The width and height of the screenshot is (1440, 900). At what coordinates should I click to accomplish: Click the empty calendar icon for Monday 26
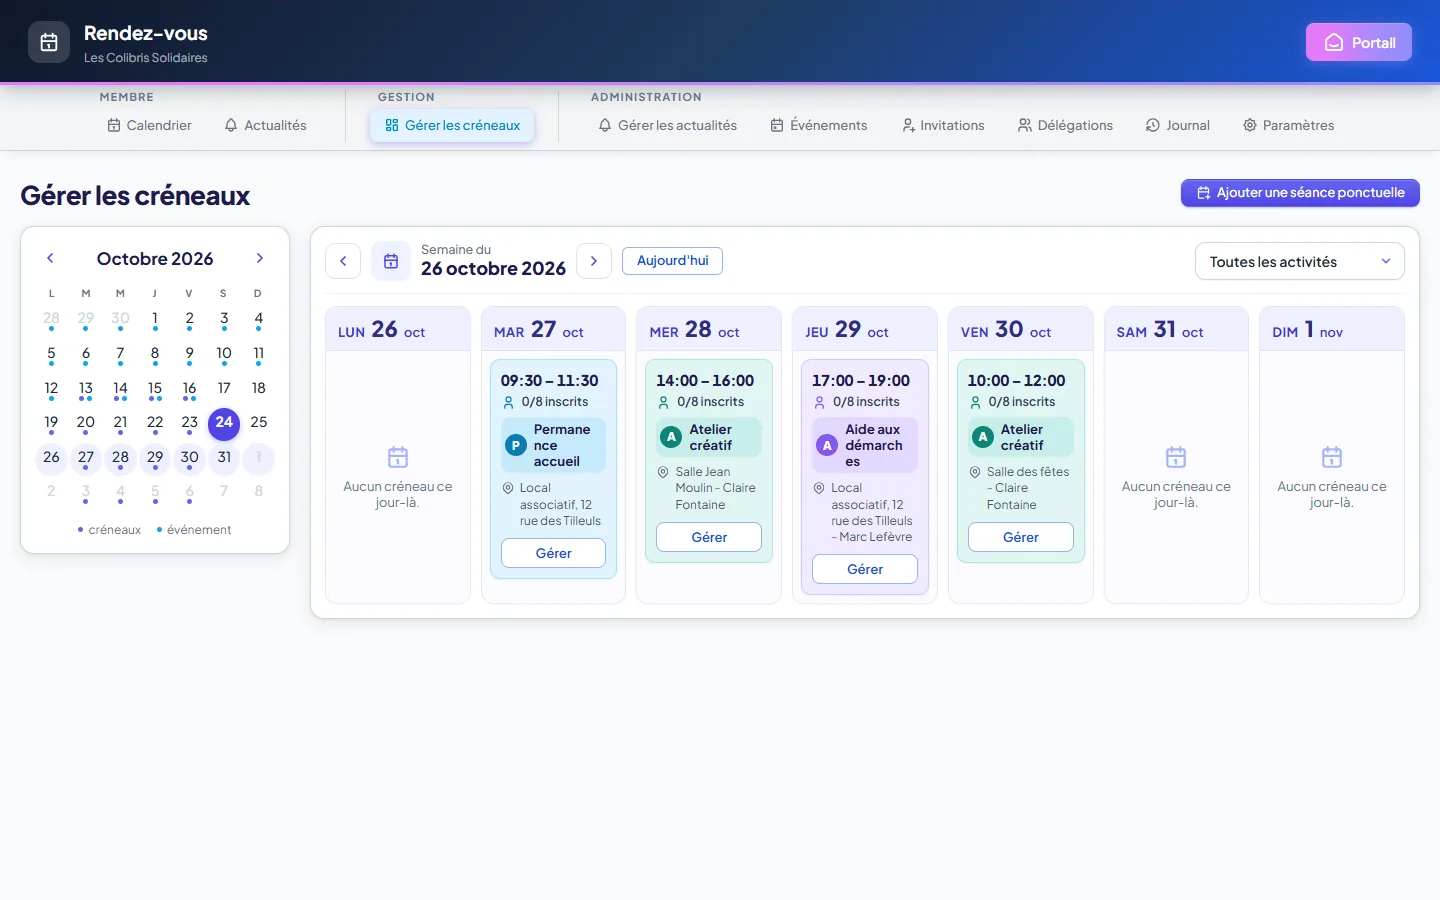(398, 457)
